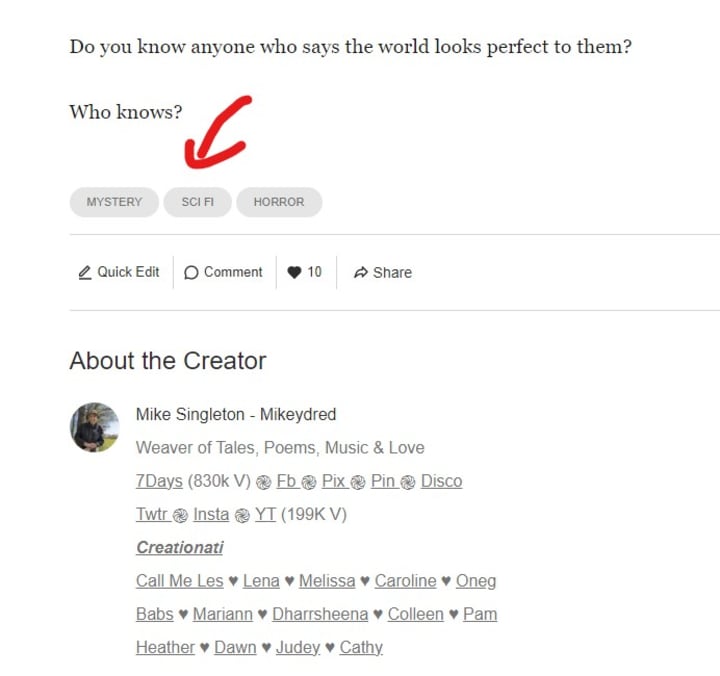Open the HORROR tag
This screenshot has height=676, width=720.
[x=279, y=202]
